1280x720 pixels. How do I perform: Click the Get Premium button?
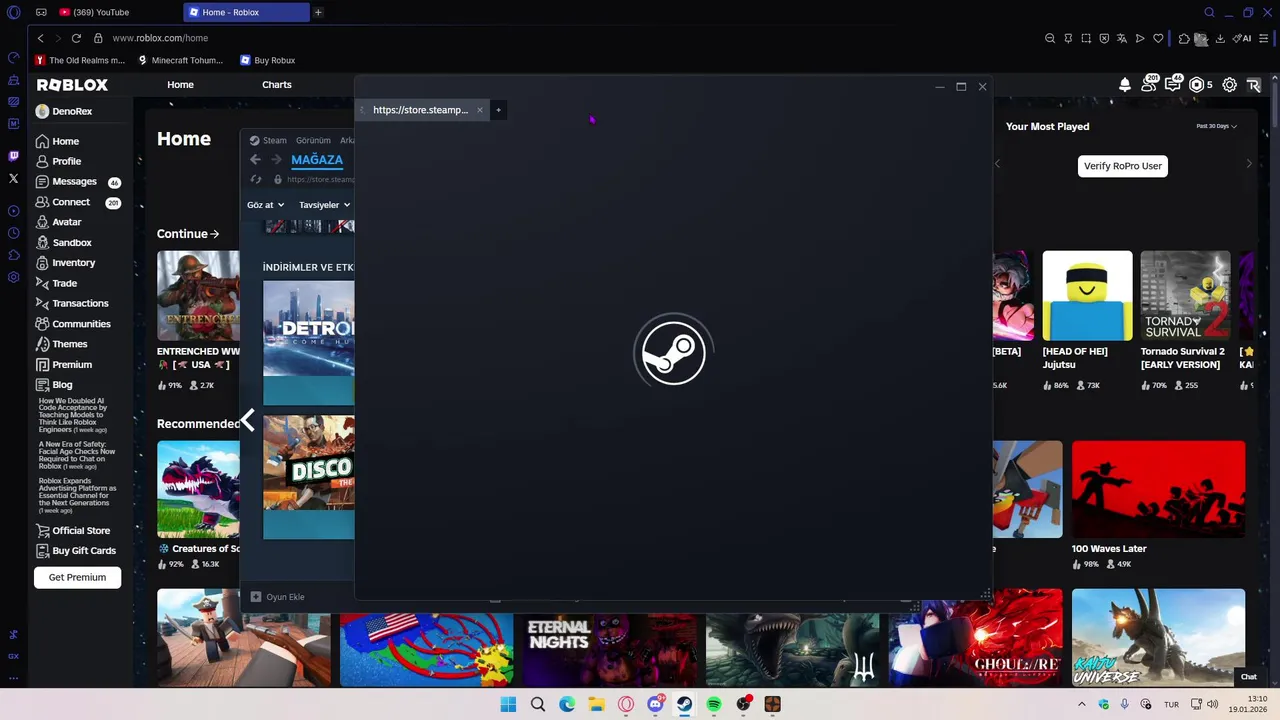coord(77,577)
